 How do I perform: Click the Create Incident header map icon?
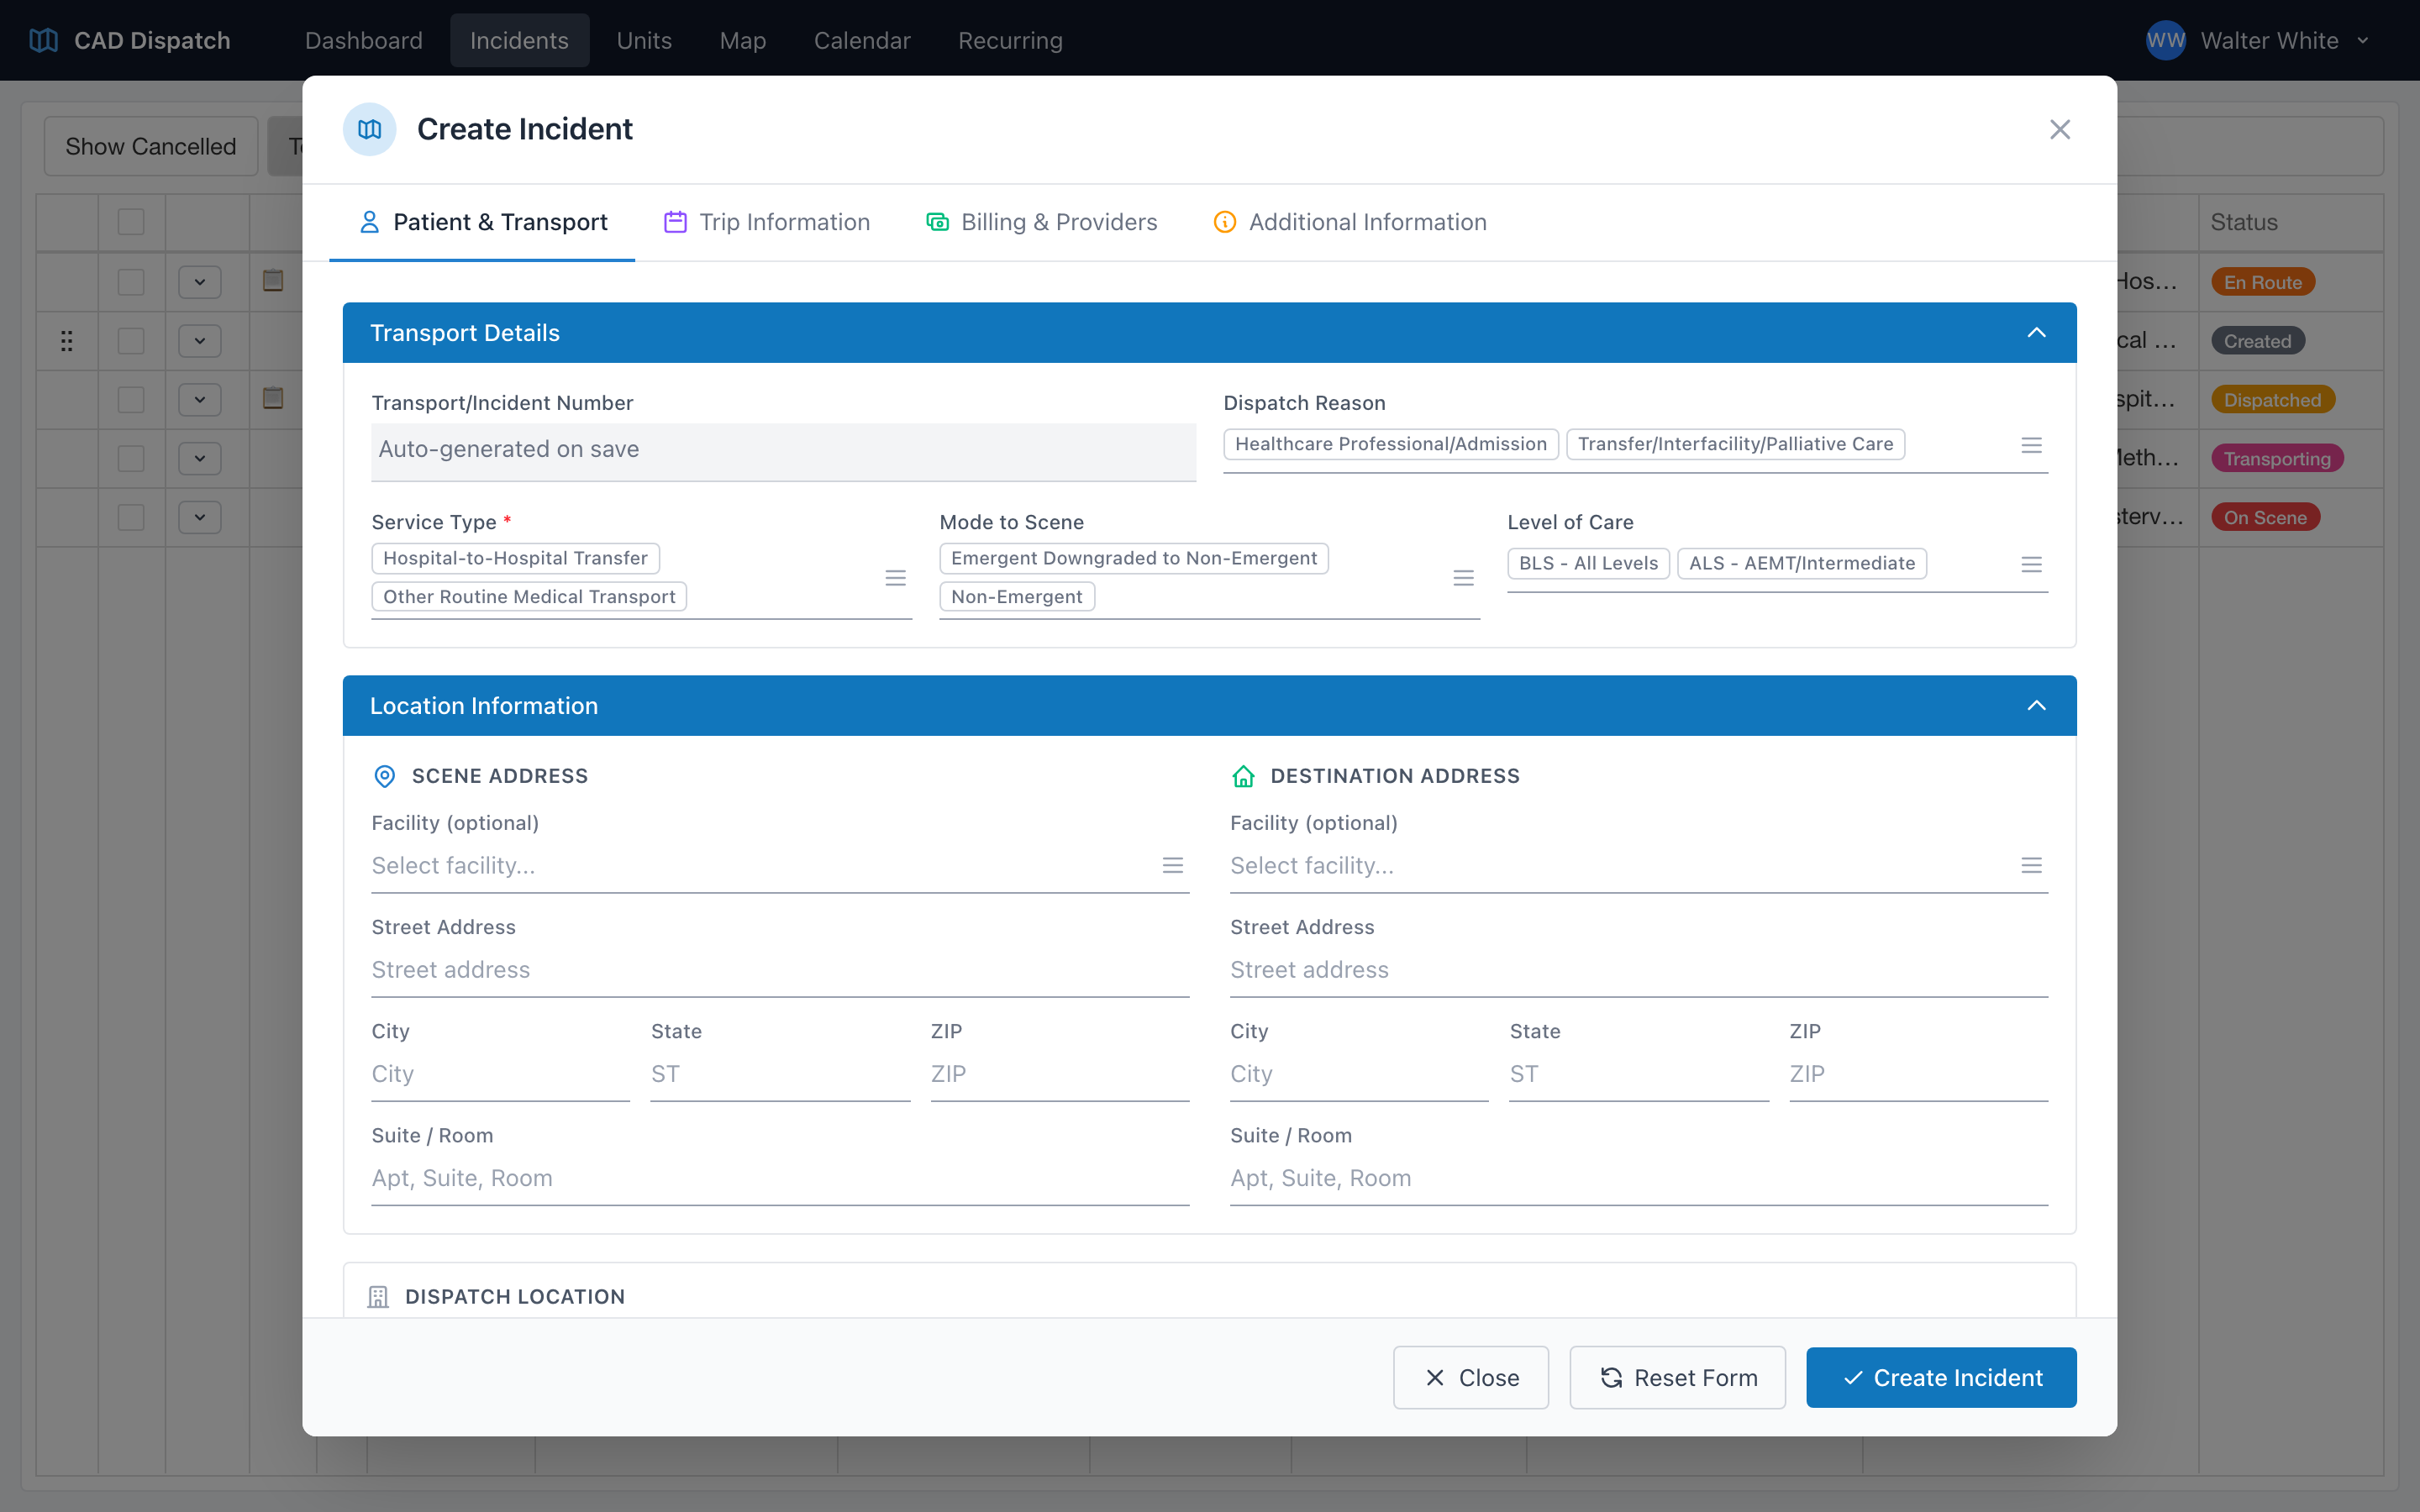(369, 129)
